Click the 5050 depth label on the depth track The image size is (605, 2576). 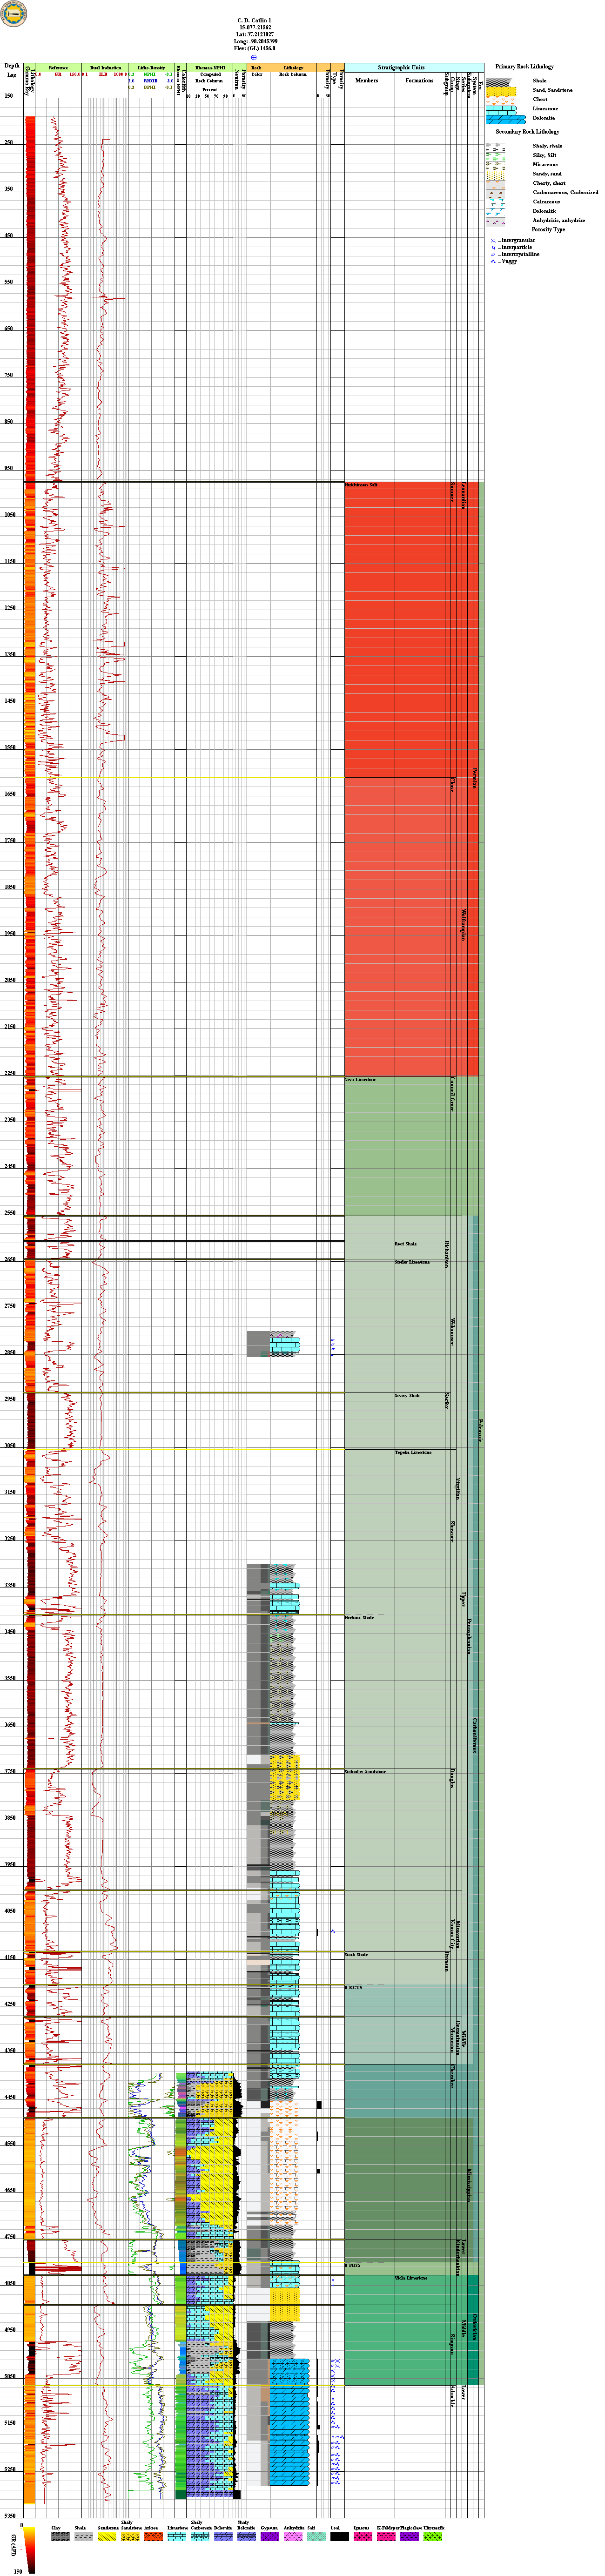(x=10, y=2376)
